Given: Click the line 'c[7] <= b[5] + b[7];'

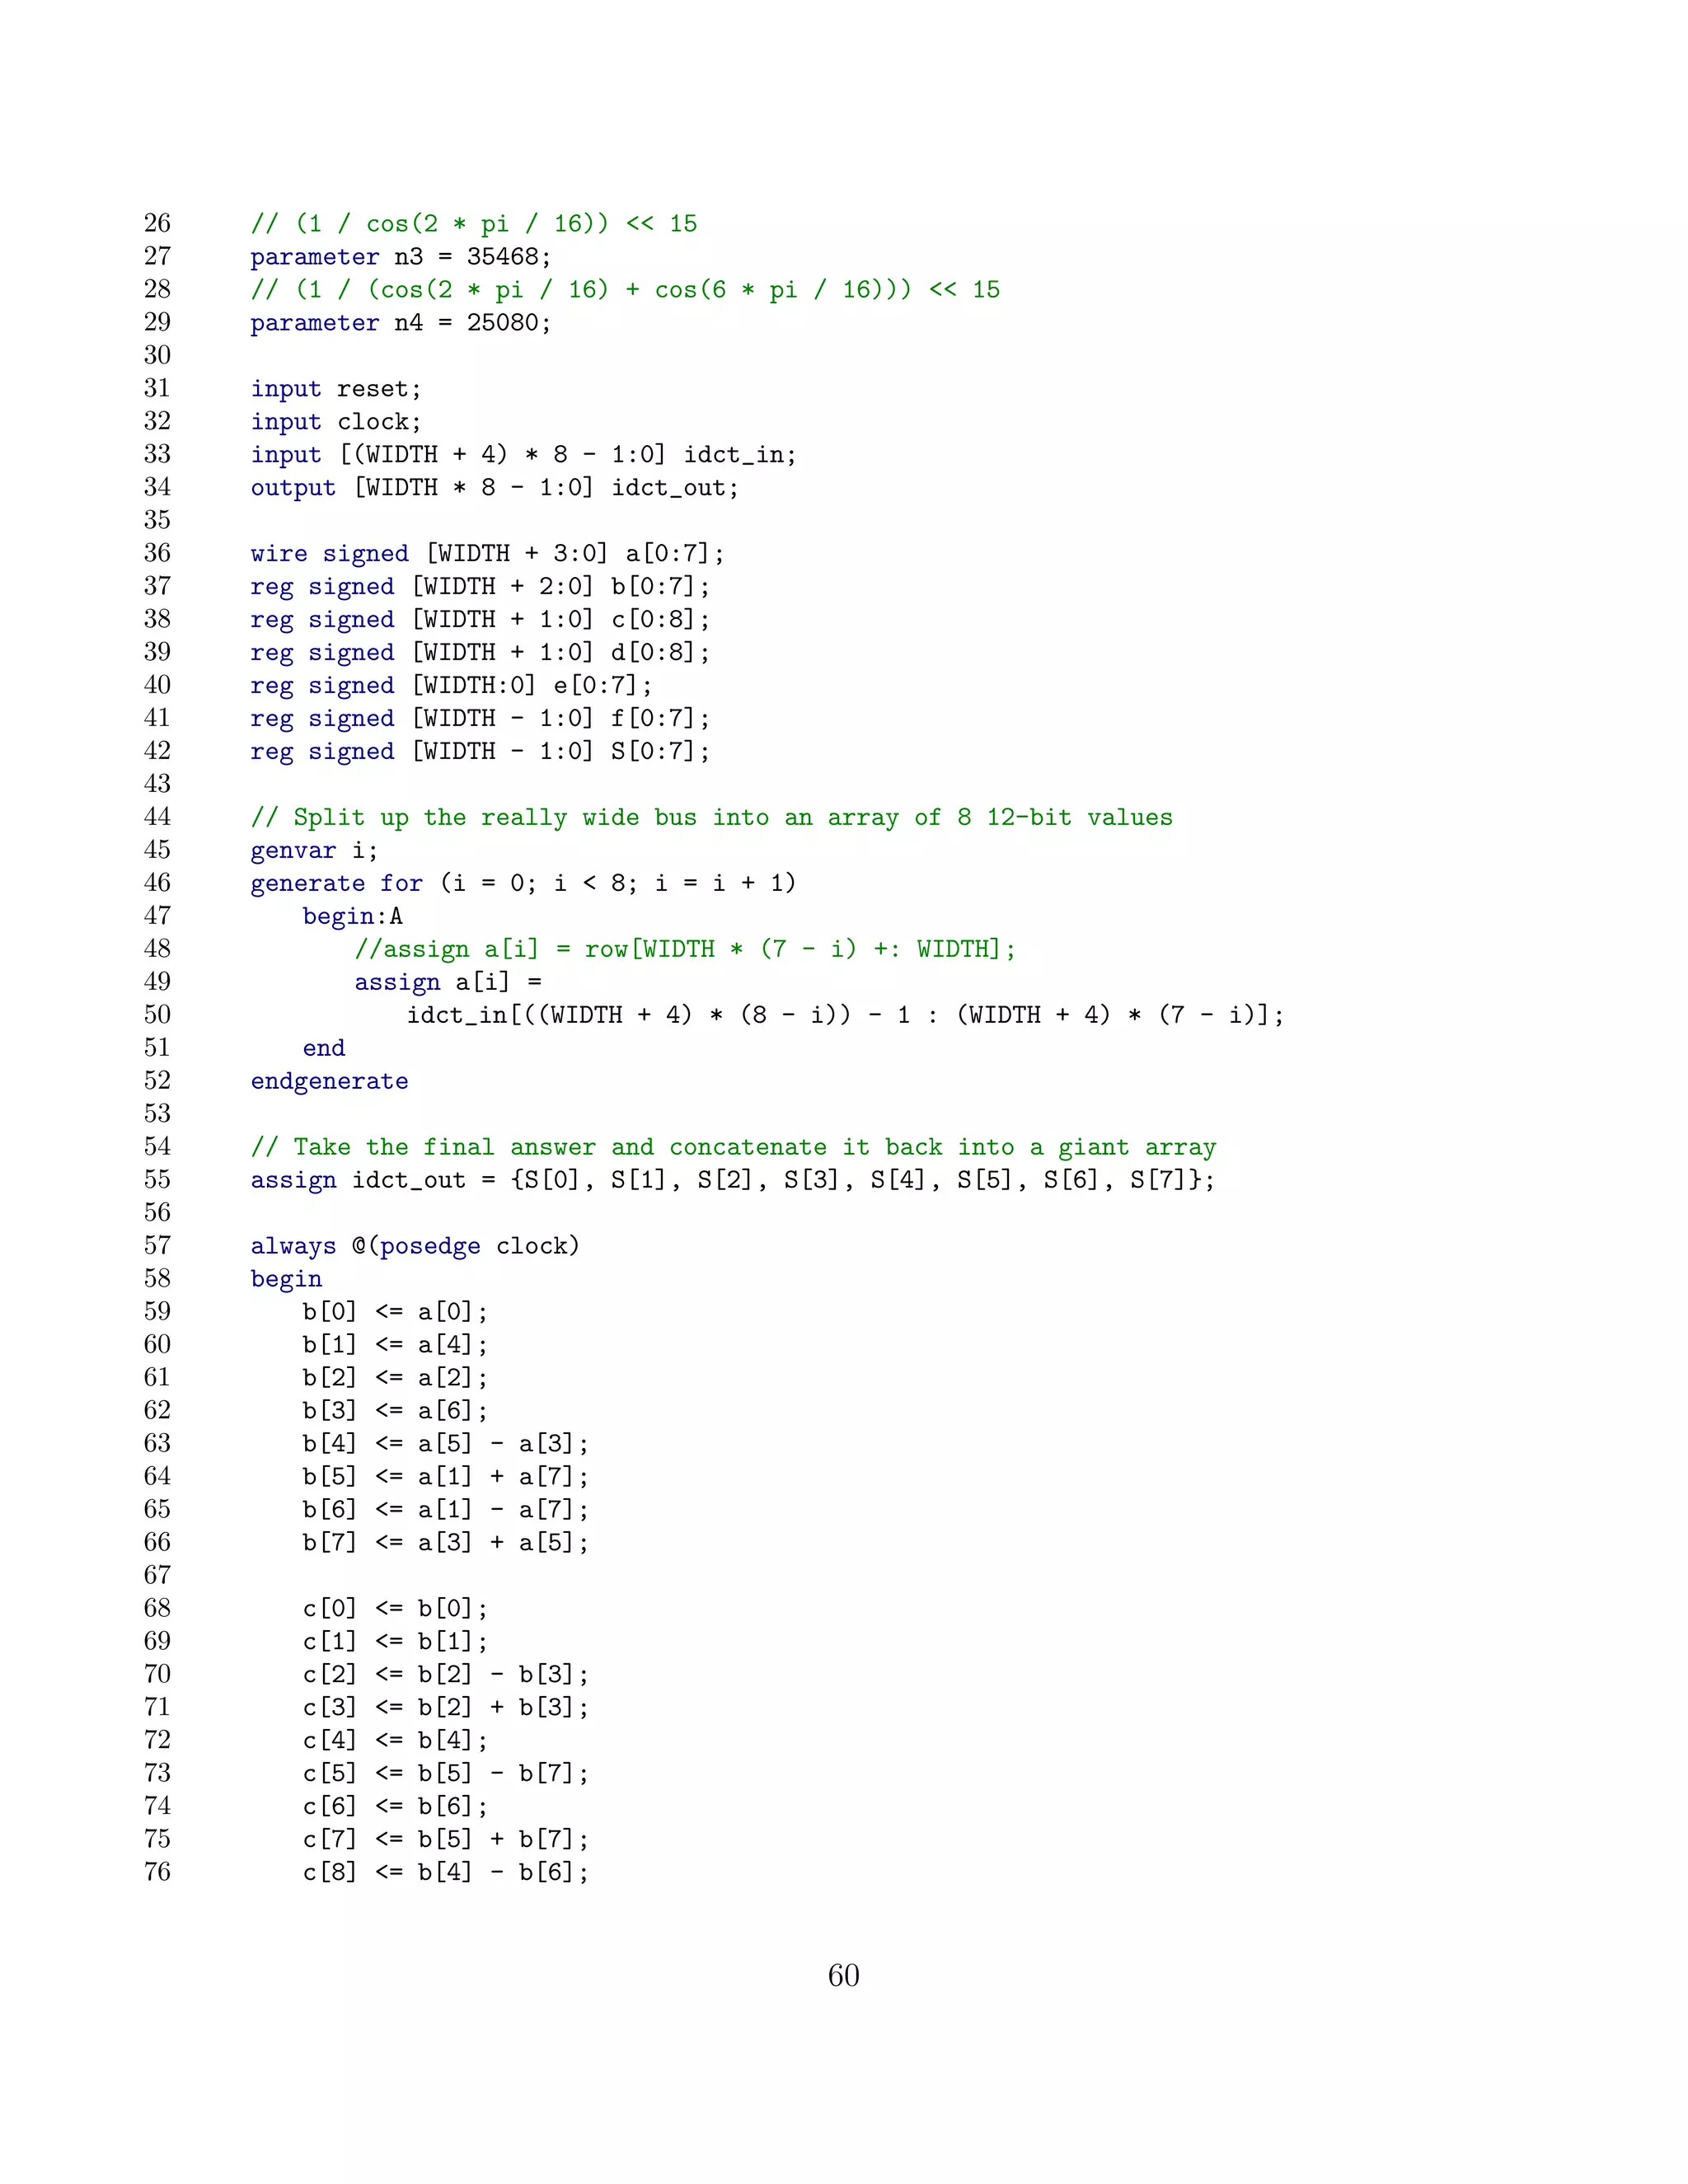Looking at the screenshot, I should [x=446, y=1840].
